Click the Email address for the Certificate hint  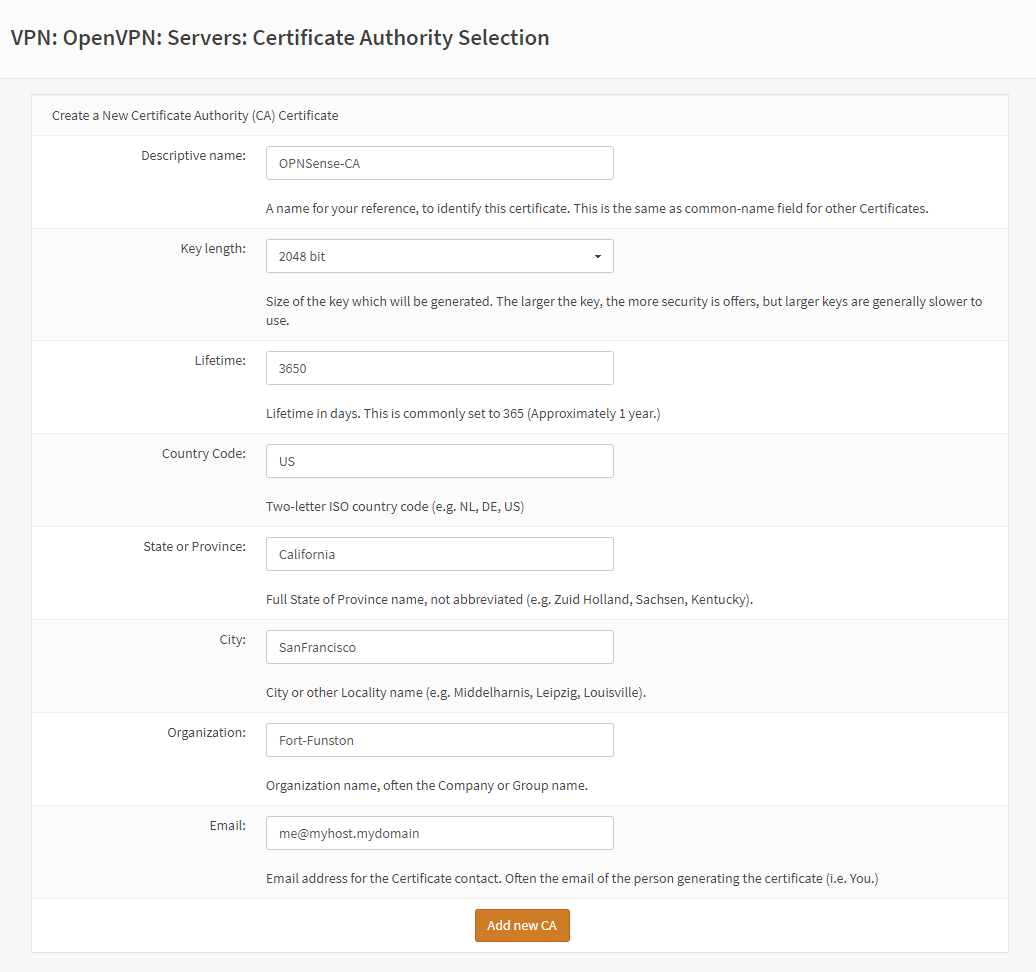coord(572,879)
